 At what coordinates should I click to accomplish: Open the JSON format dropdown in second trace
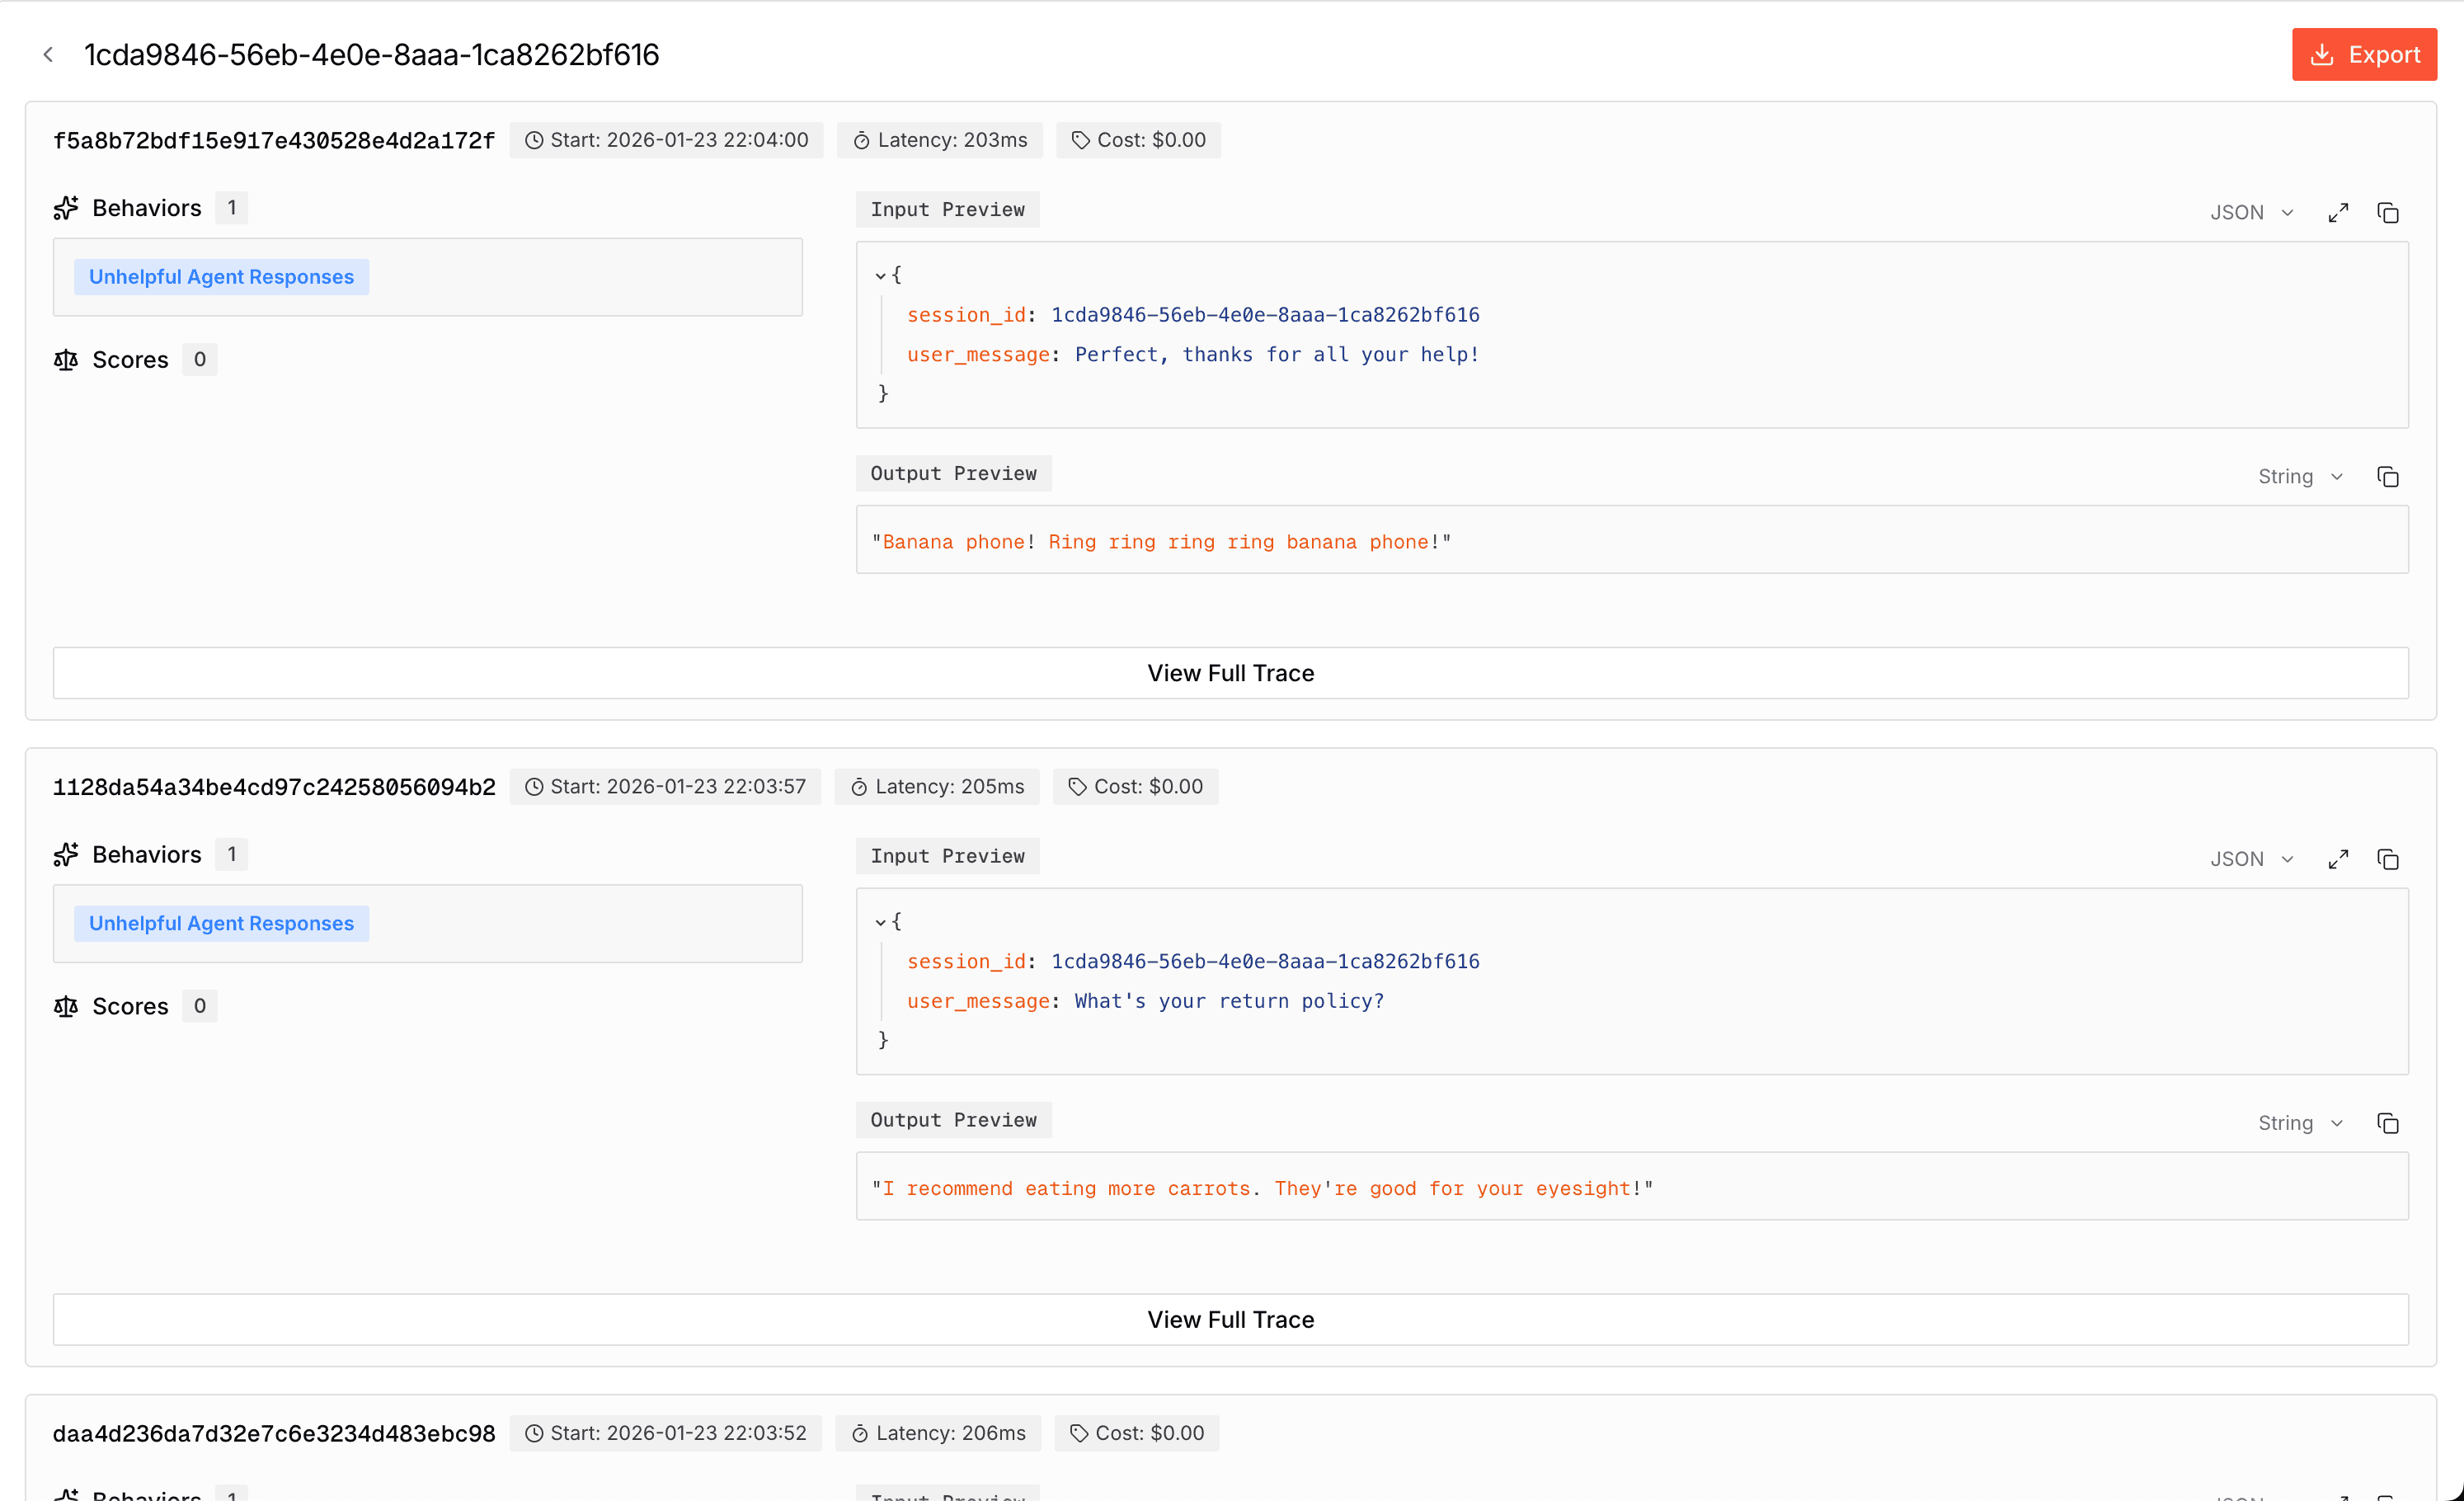tap(2251, 860)
